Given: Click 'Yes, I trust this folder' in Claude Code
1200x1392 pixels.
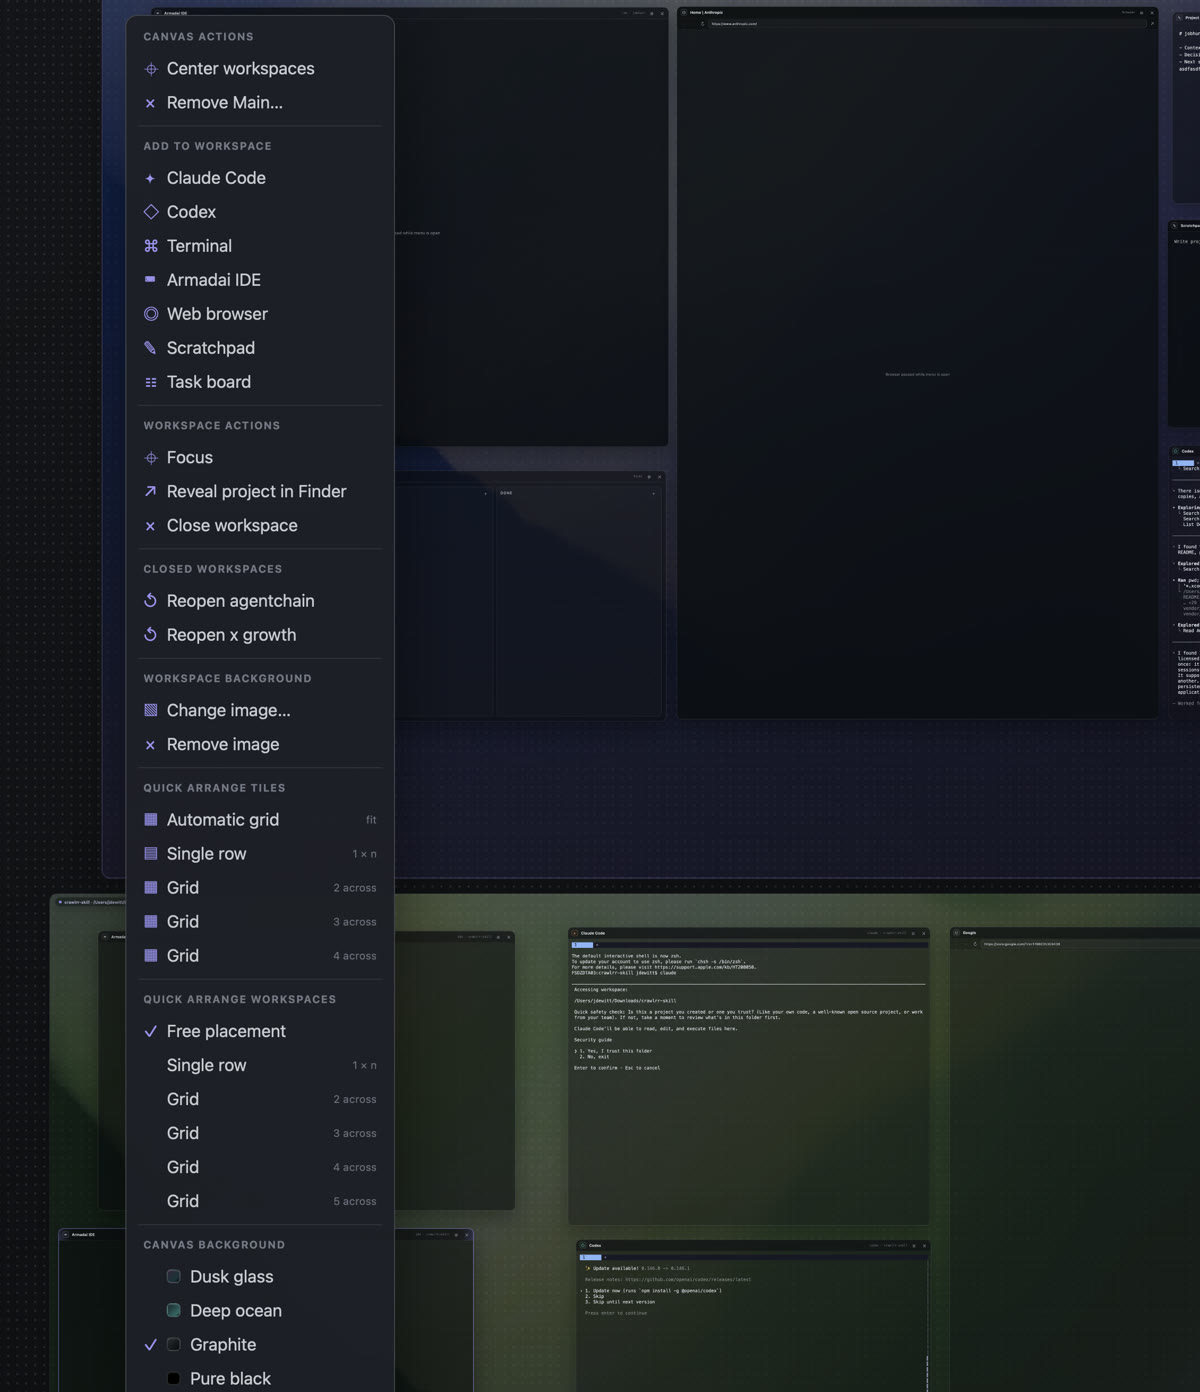Looking at the screenshot, I should tap(614, 1051).
